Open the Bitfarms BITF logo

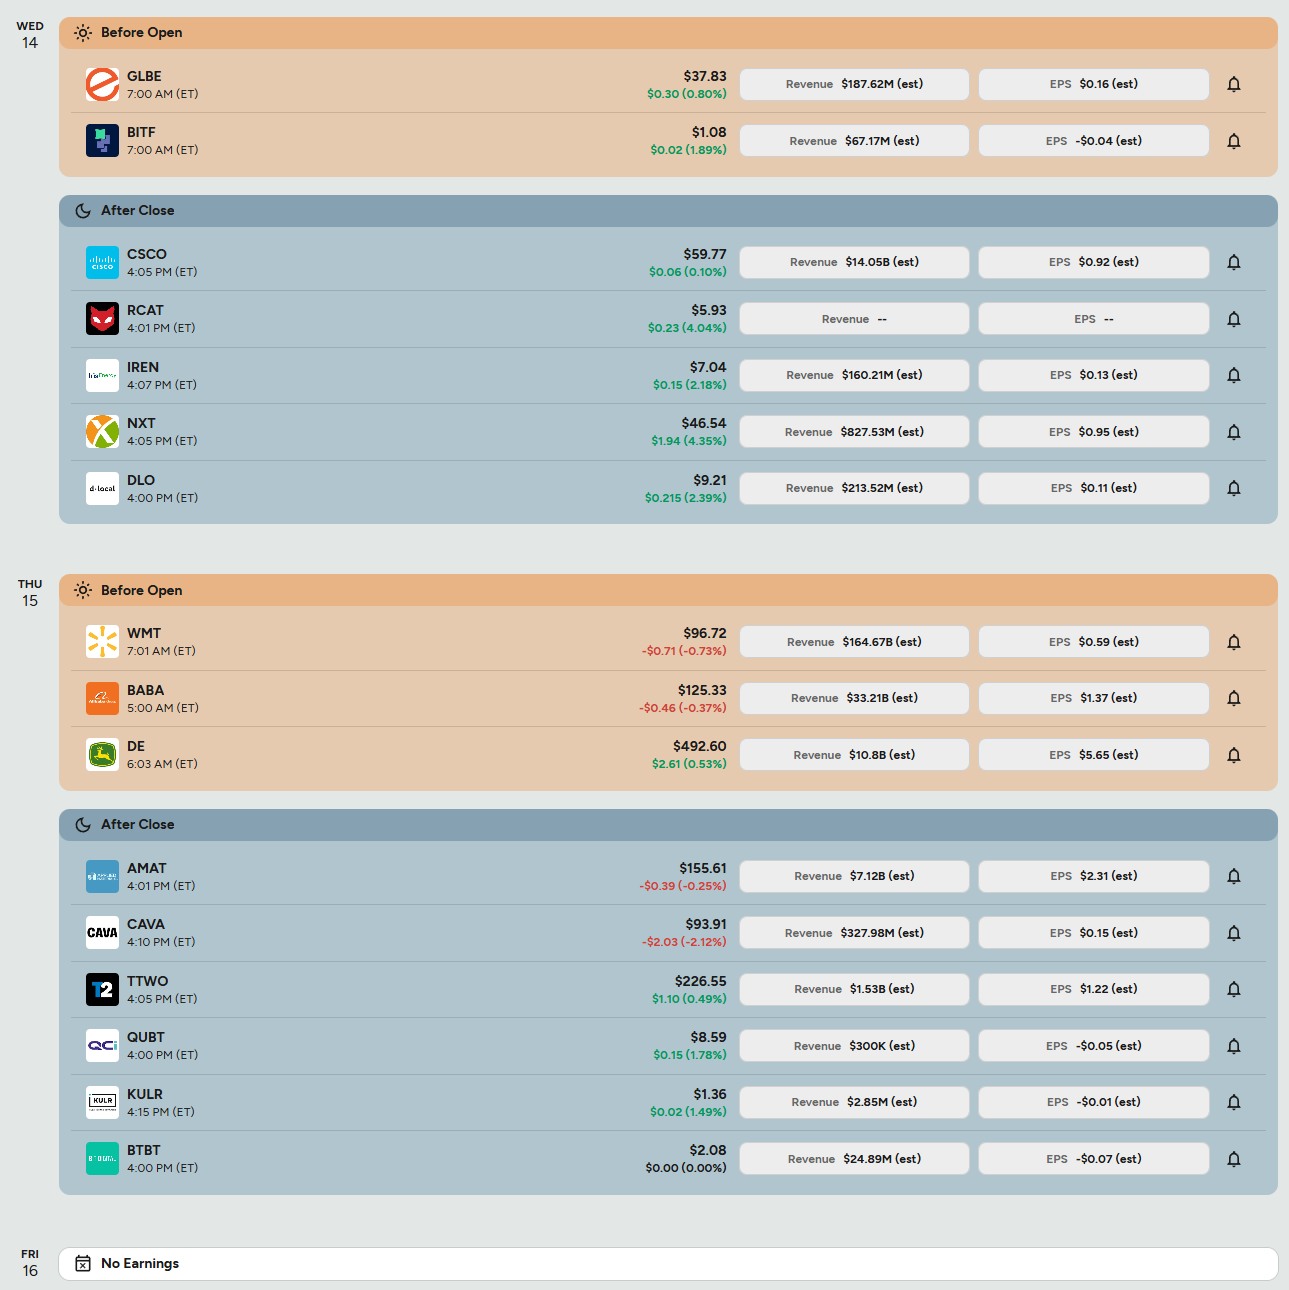click(102, 141)
